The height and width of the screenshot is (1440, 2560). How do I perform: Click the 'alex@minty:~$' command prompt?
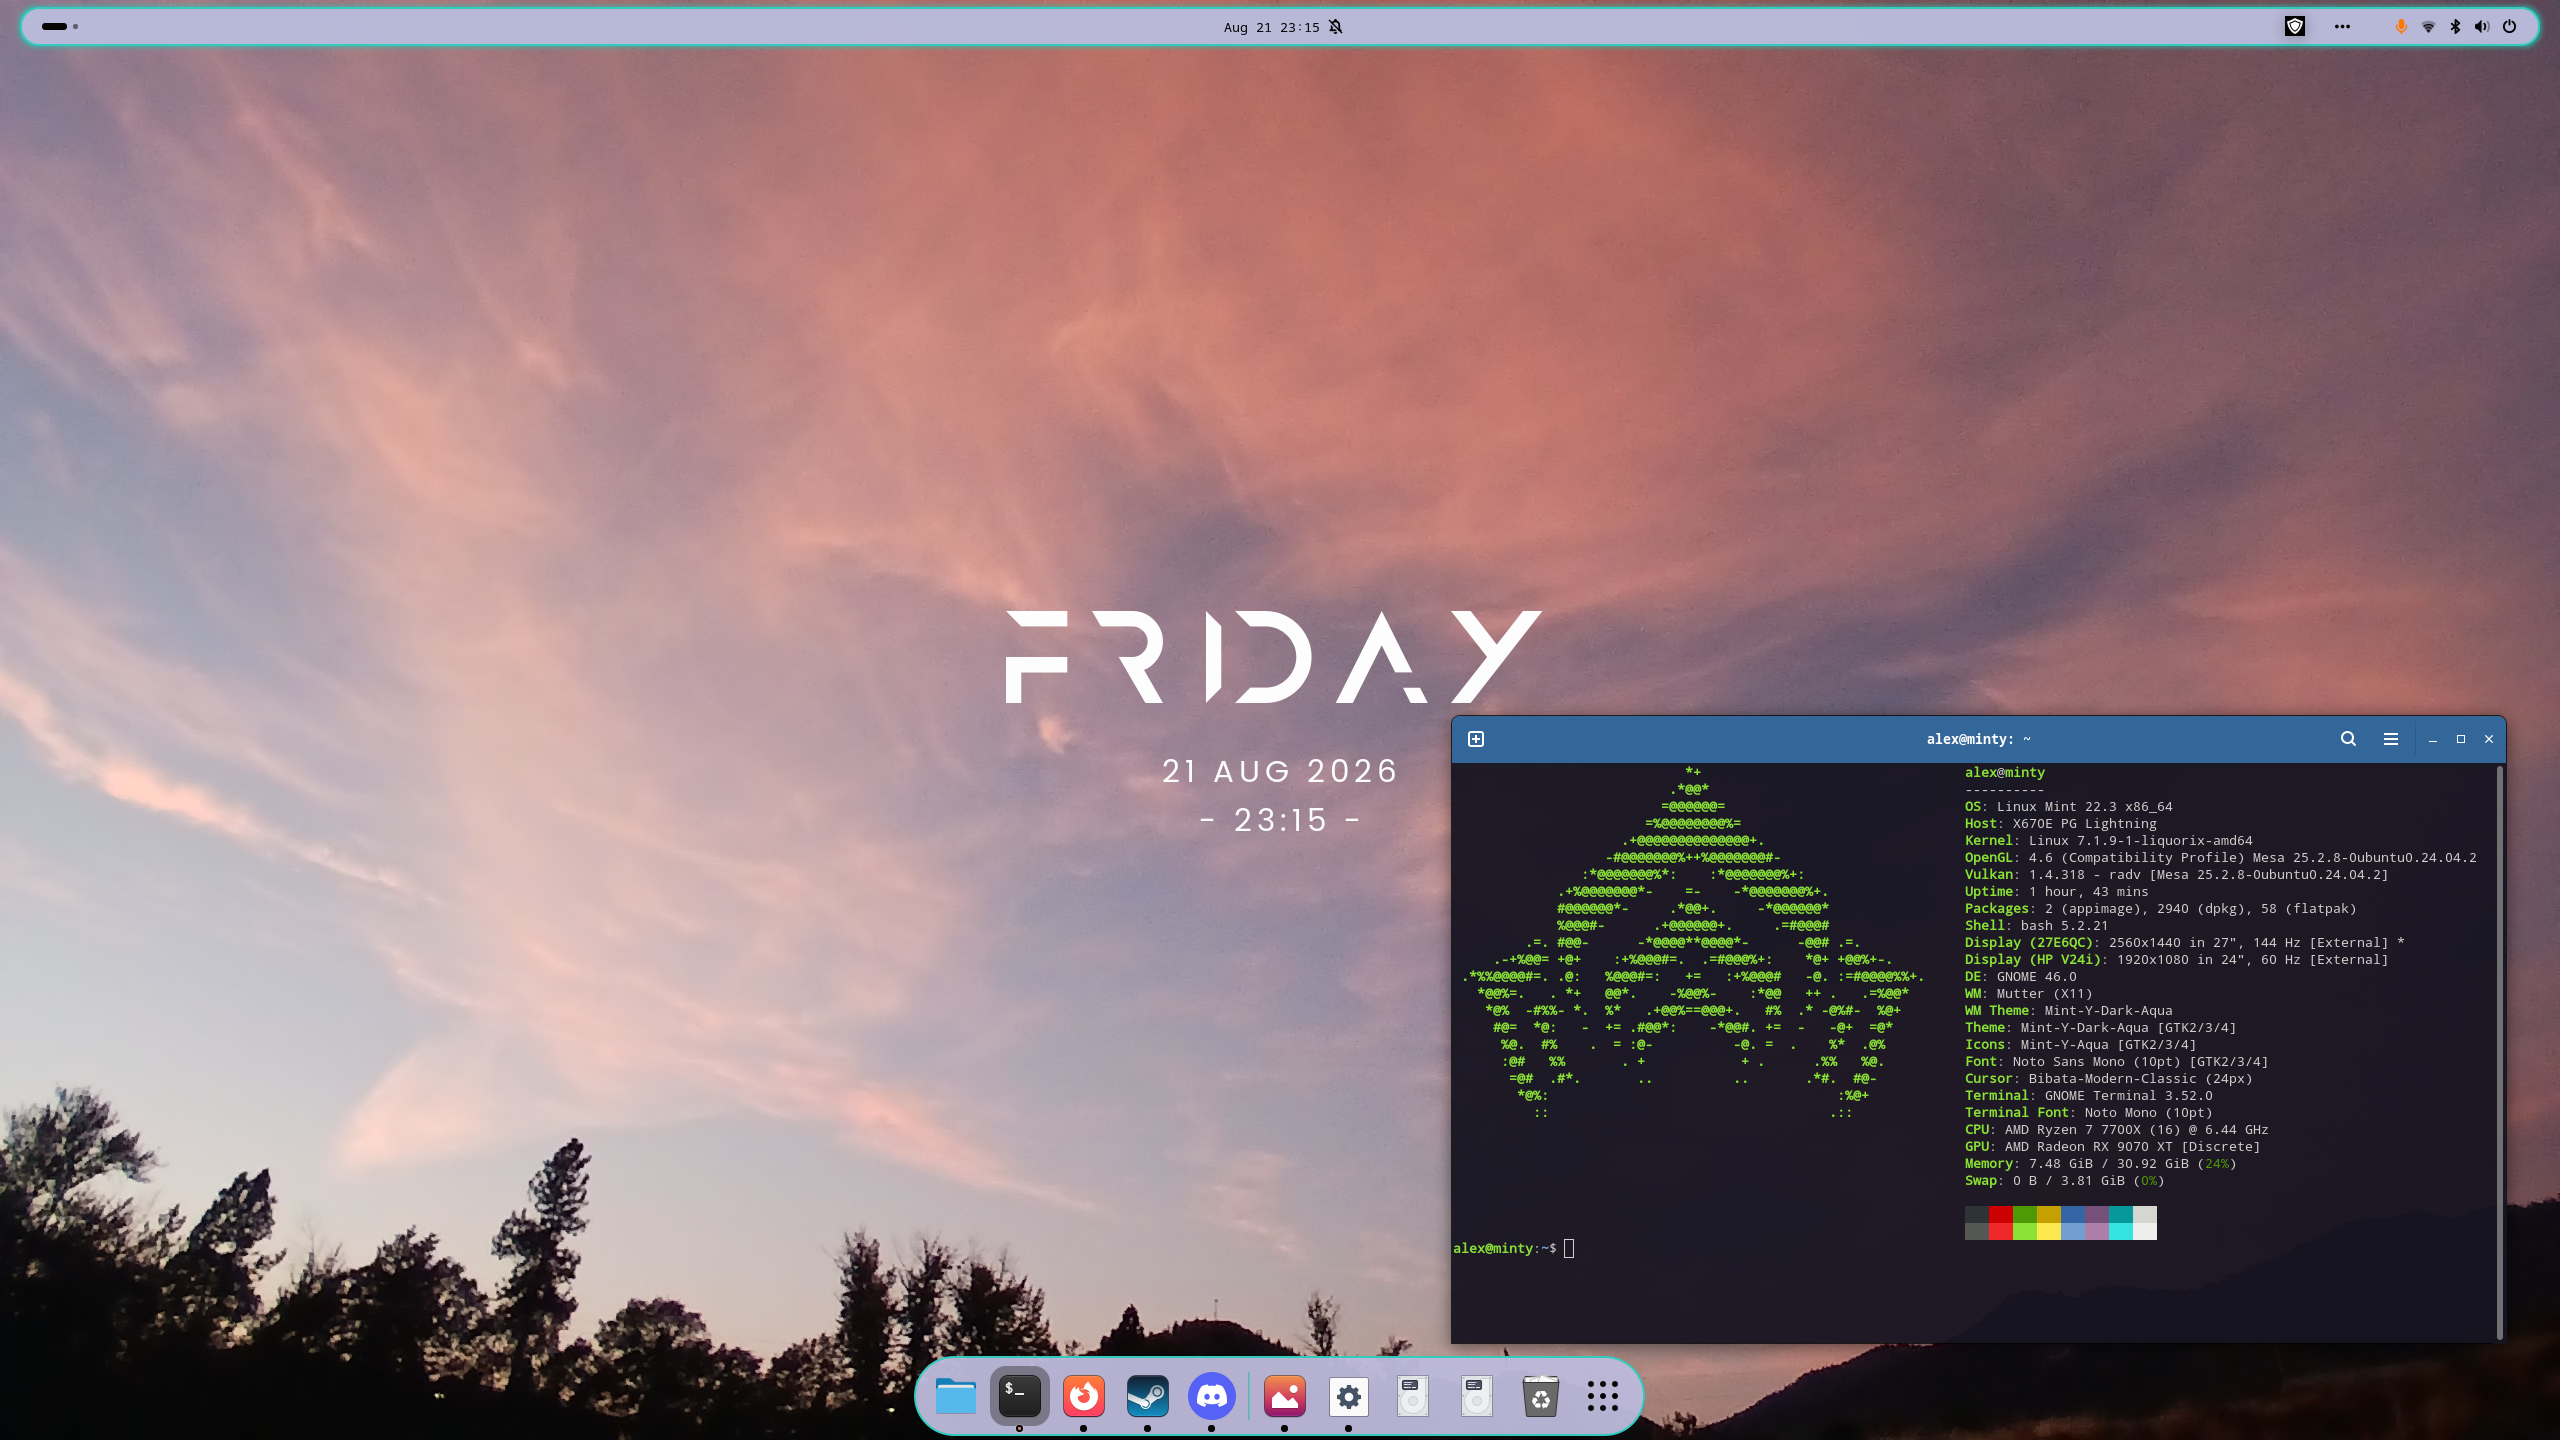[x=1504, y=1248]
